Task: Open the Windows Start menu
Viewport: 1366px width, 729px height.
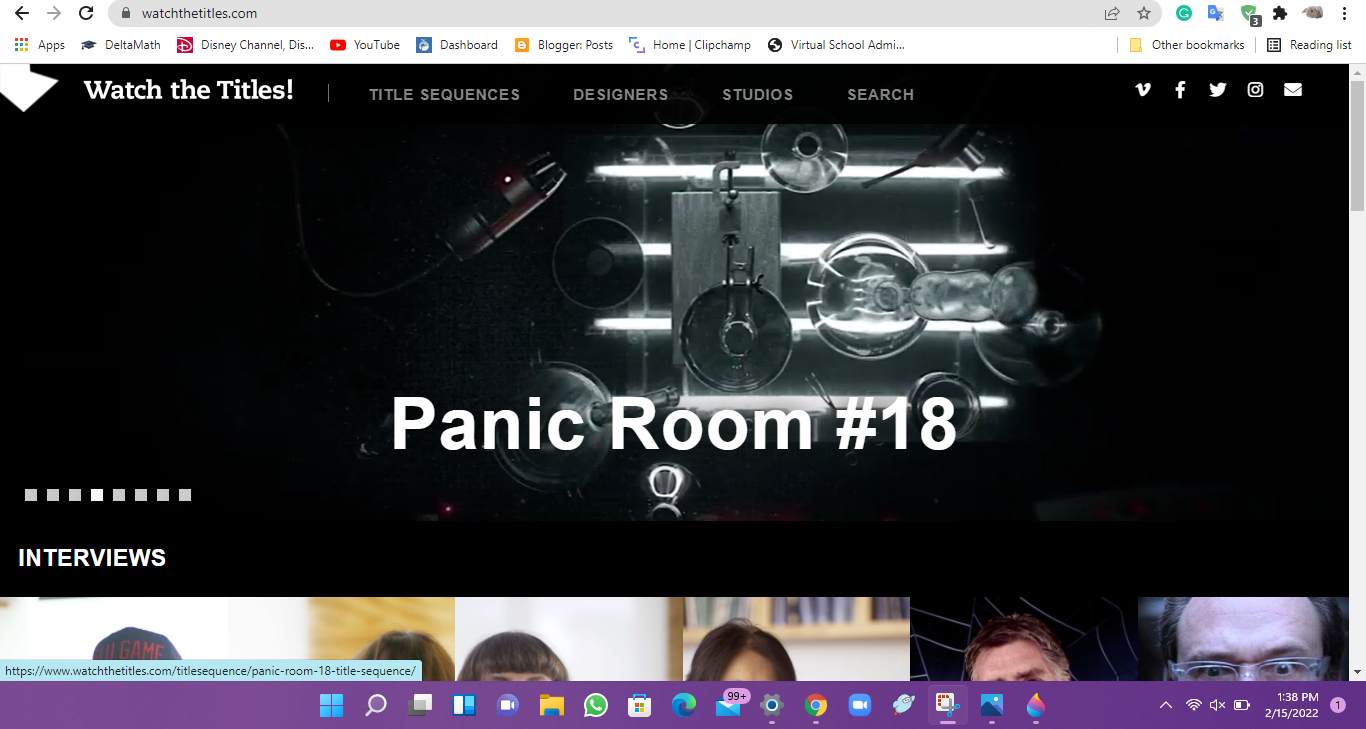Action: pyautogui.click(x=331, y=705)
